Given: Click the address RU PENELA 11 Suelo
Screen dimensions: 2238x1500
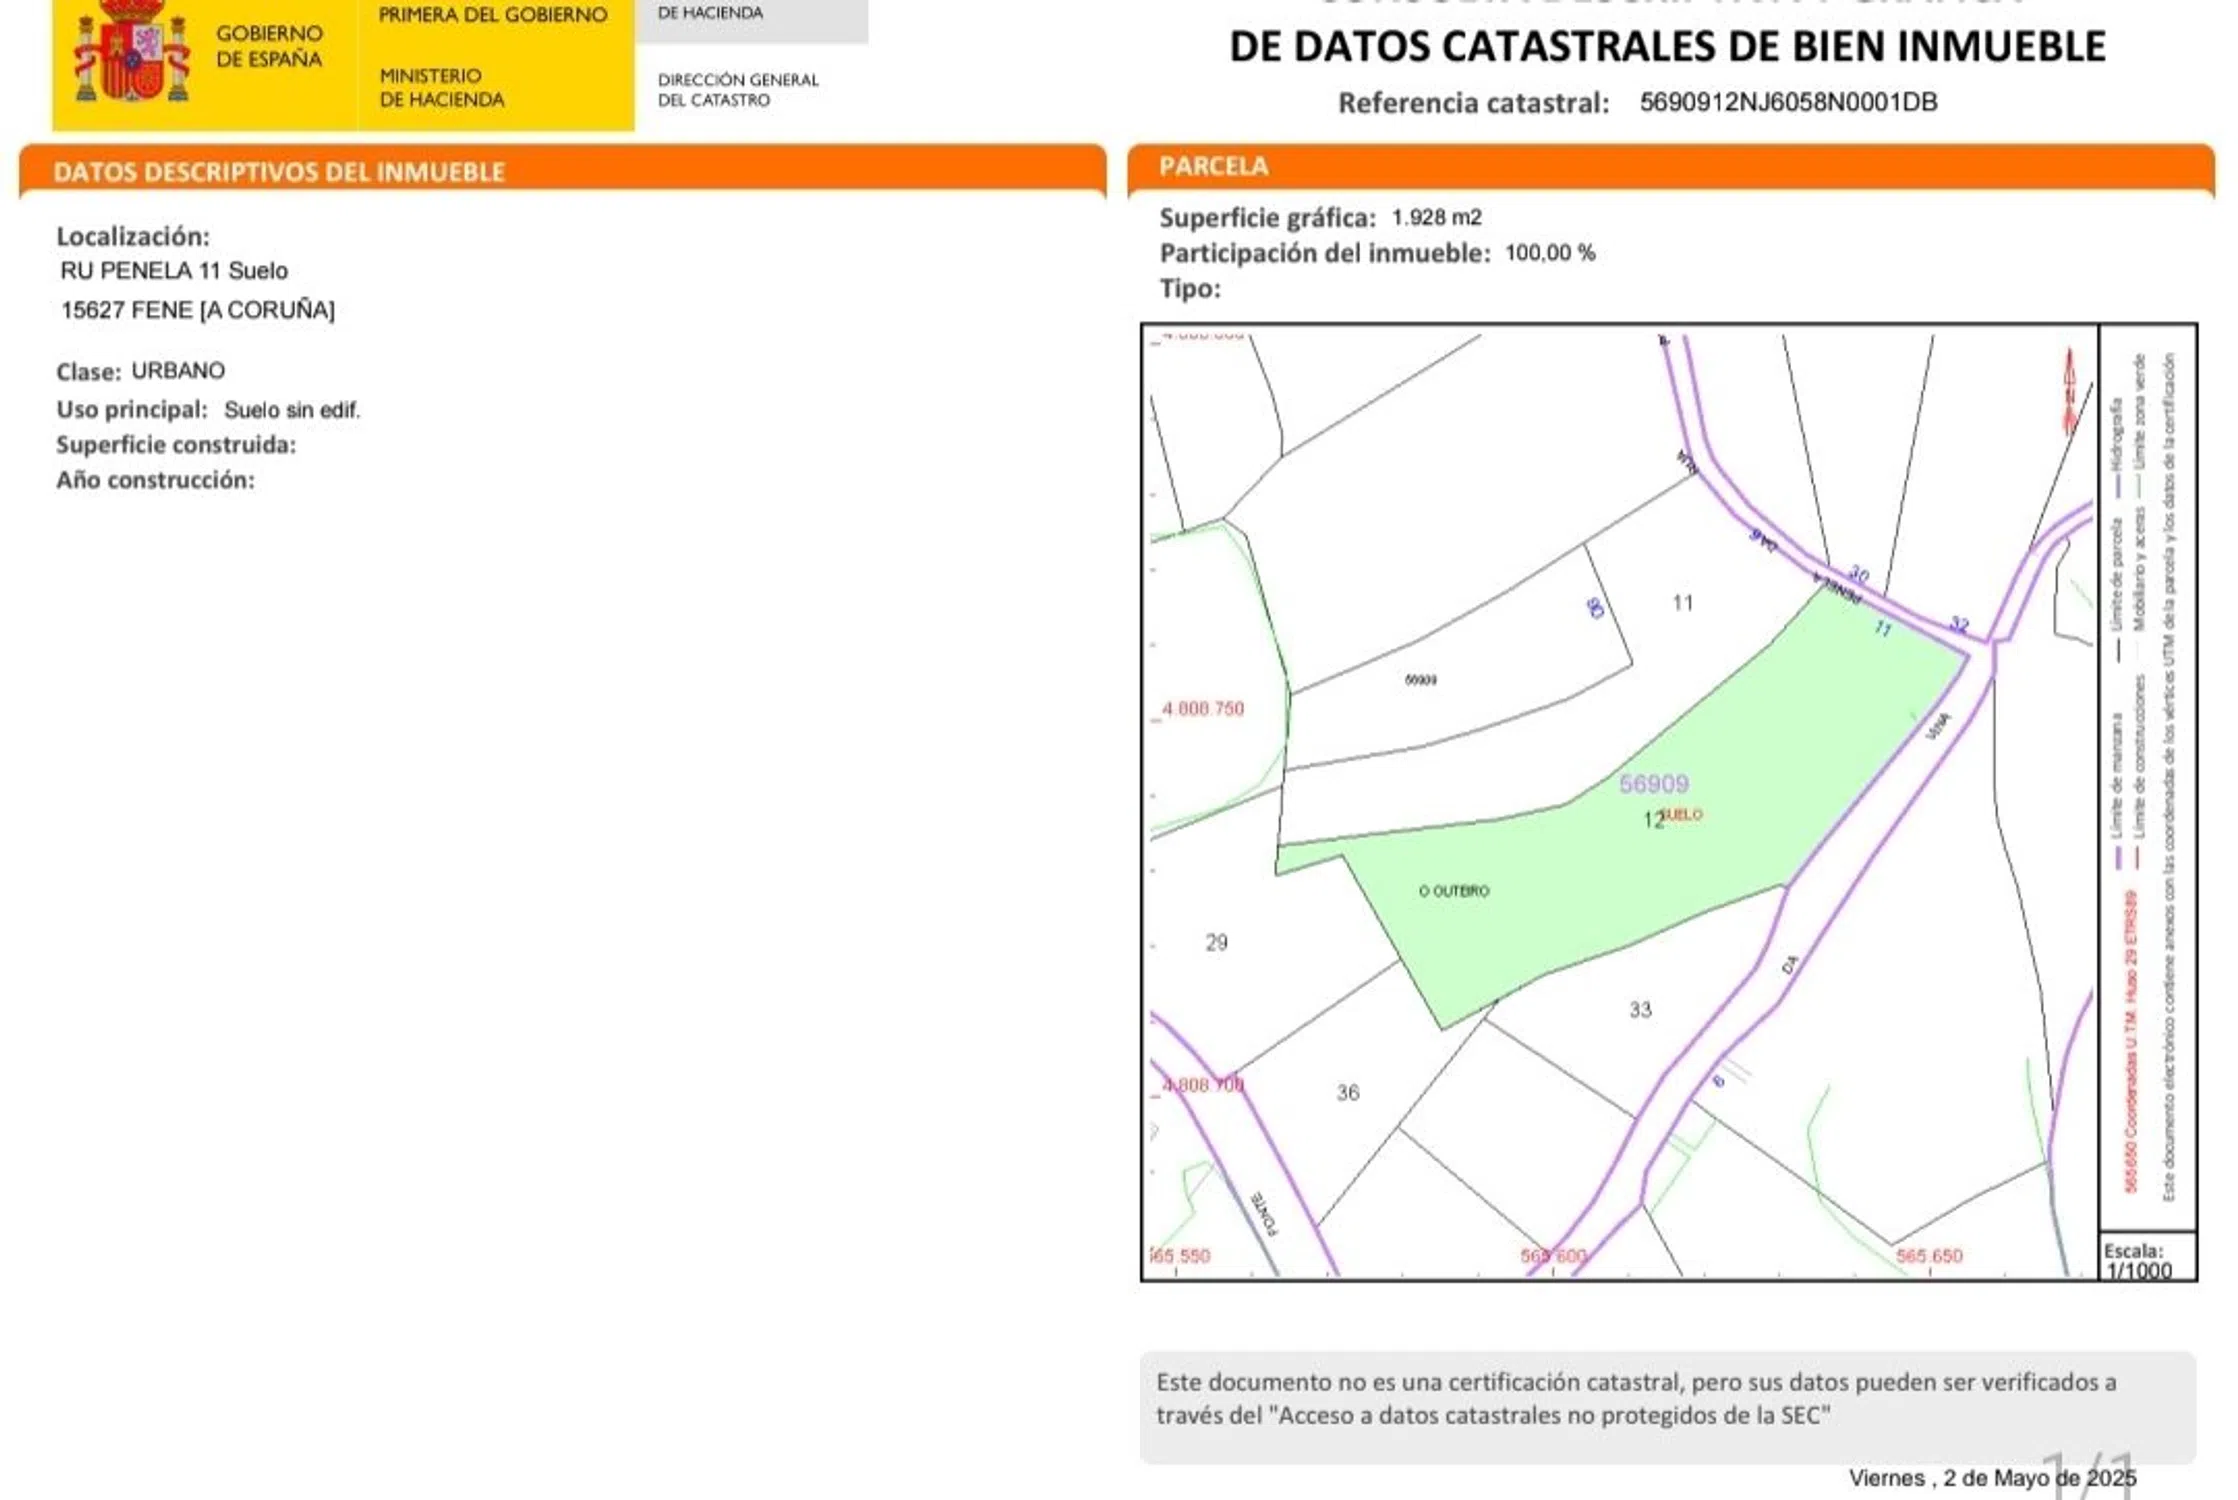Looking at the screenshot, I should point(174,271).
